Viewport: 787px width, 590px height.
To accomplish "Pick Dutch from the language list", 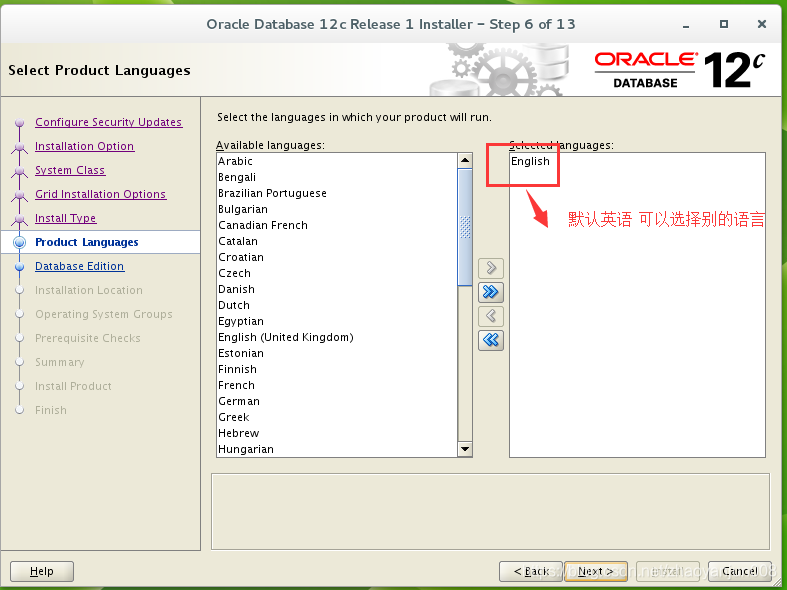I will point(337,306).
